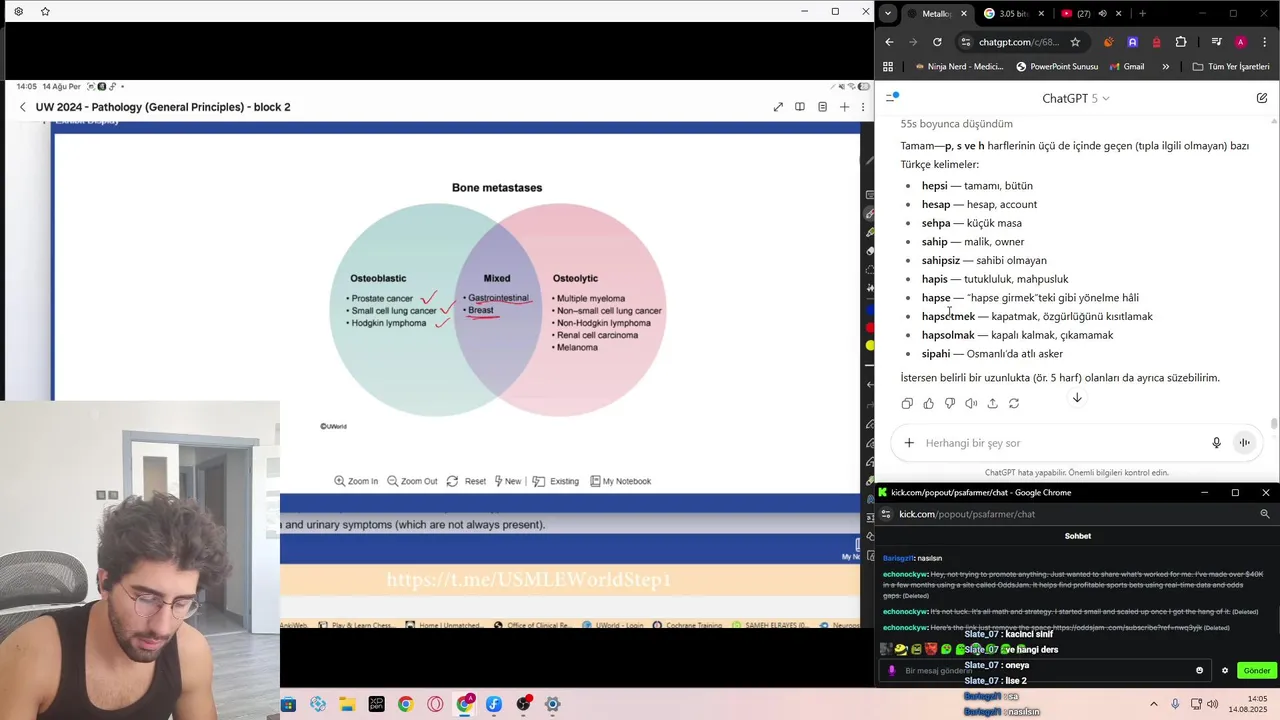The width and height of the screenshot is (1280, 720).
Task: Click the green Gönder button
Action: [1257, 671]
